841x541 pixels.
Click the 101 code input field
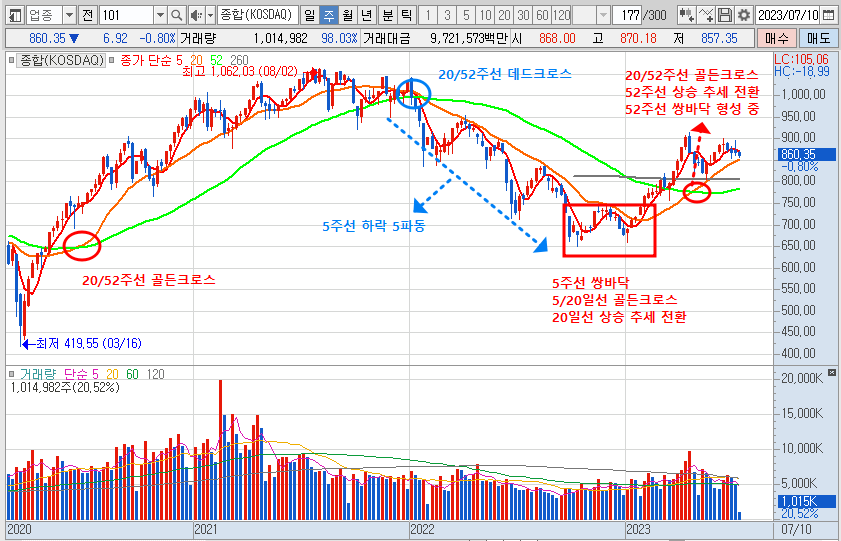tap(127, 15)
